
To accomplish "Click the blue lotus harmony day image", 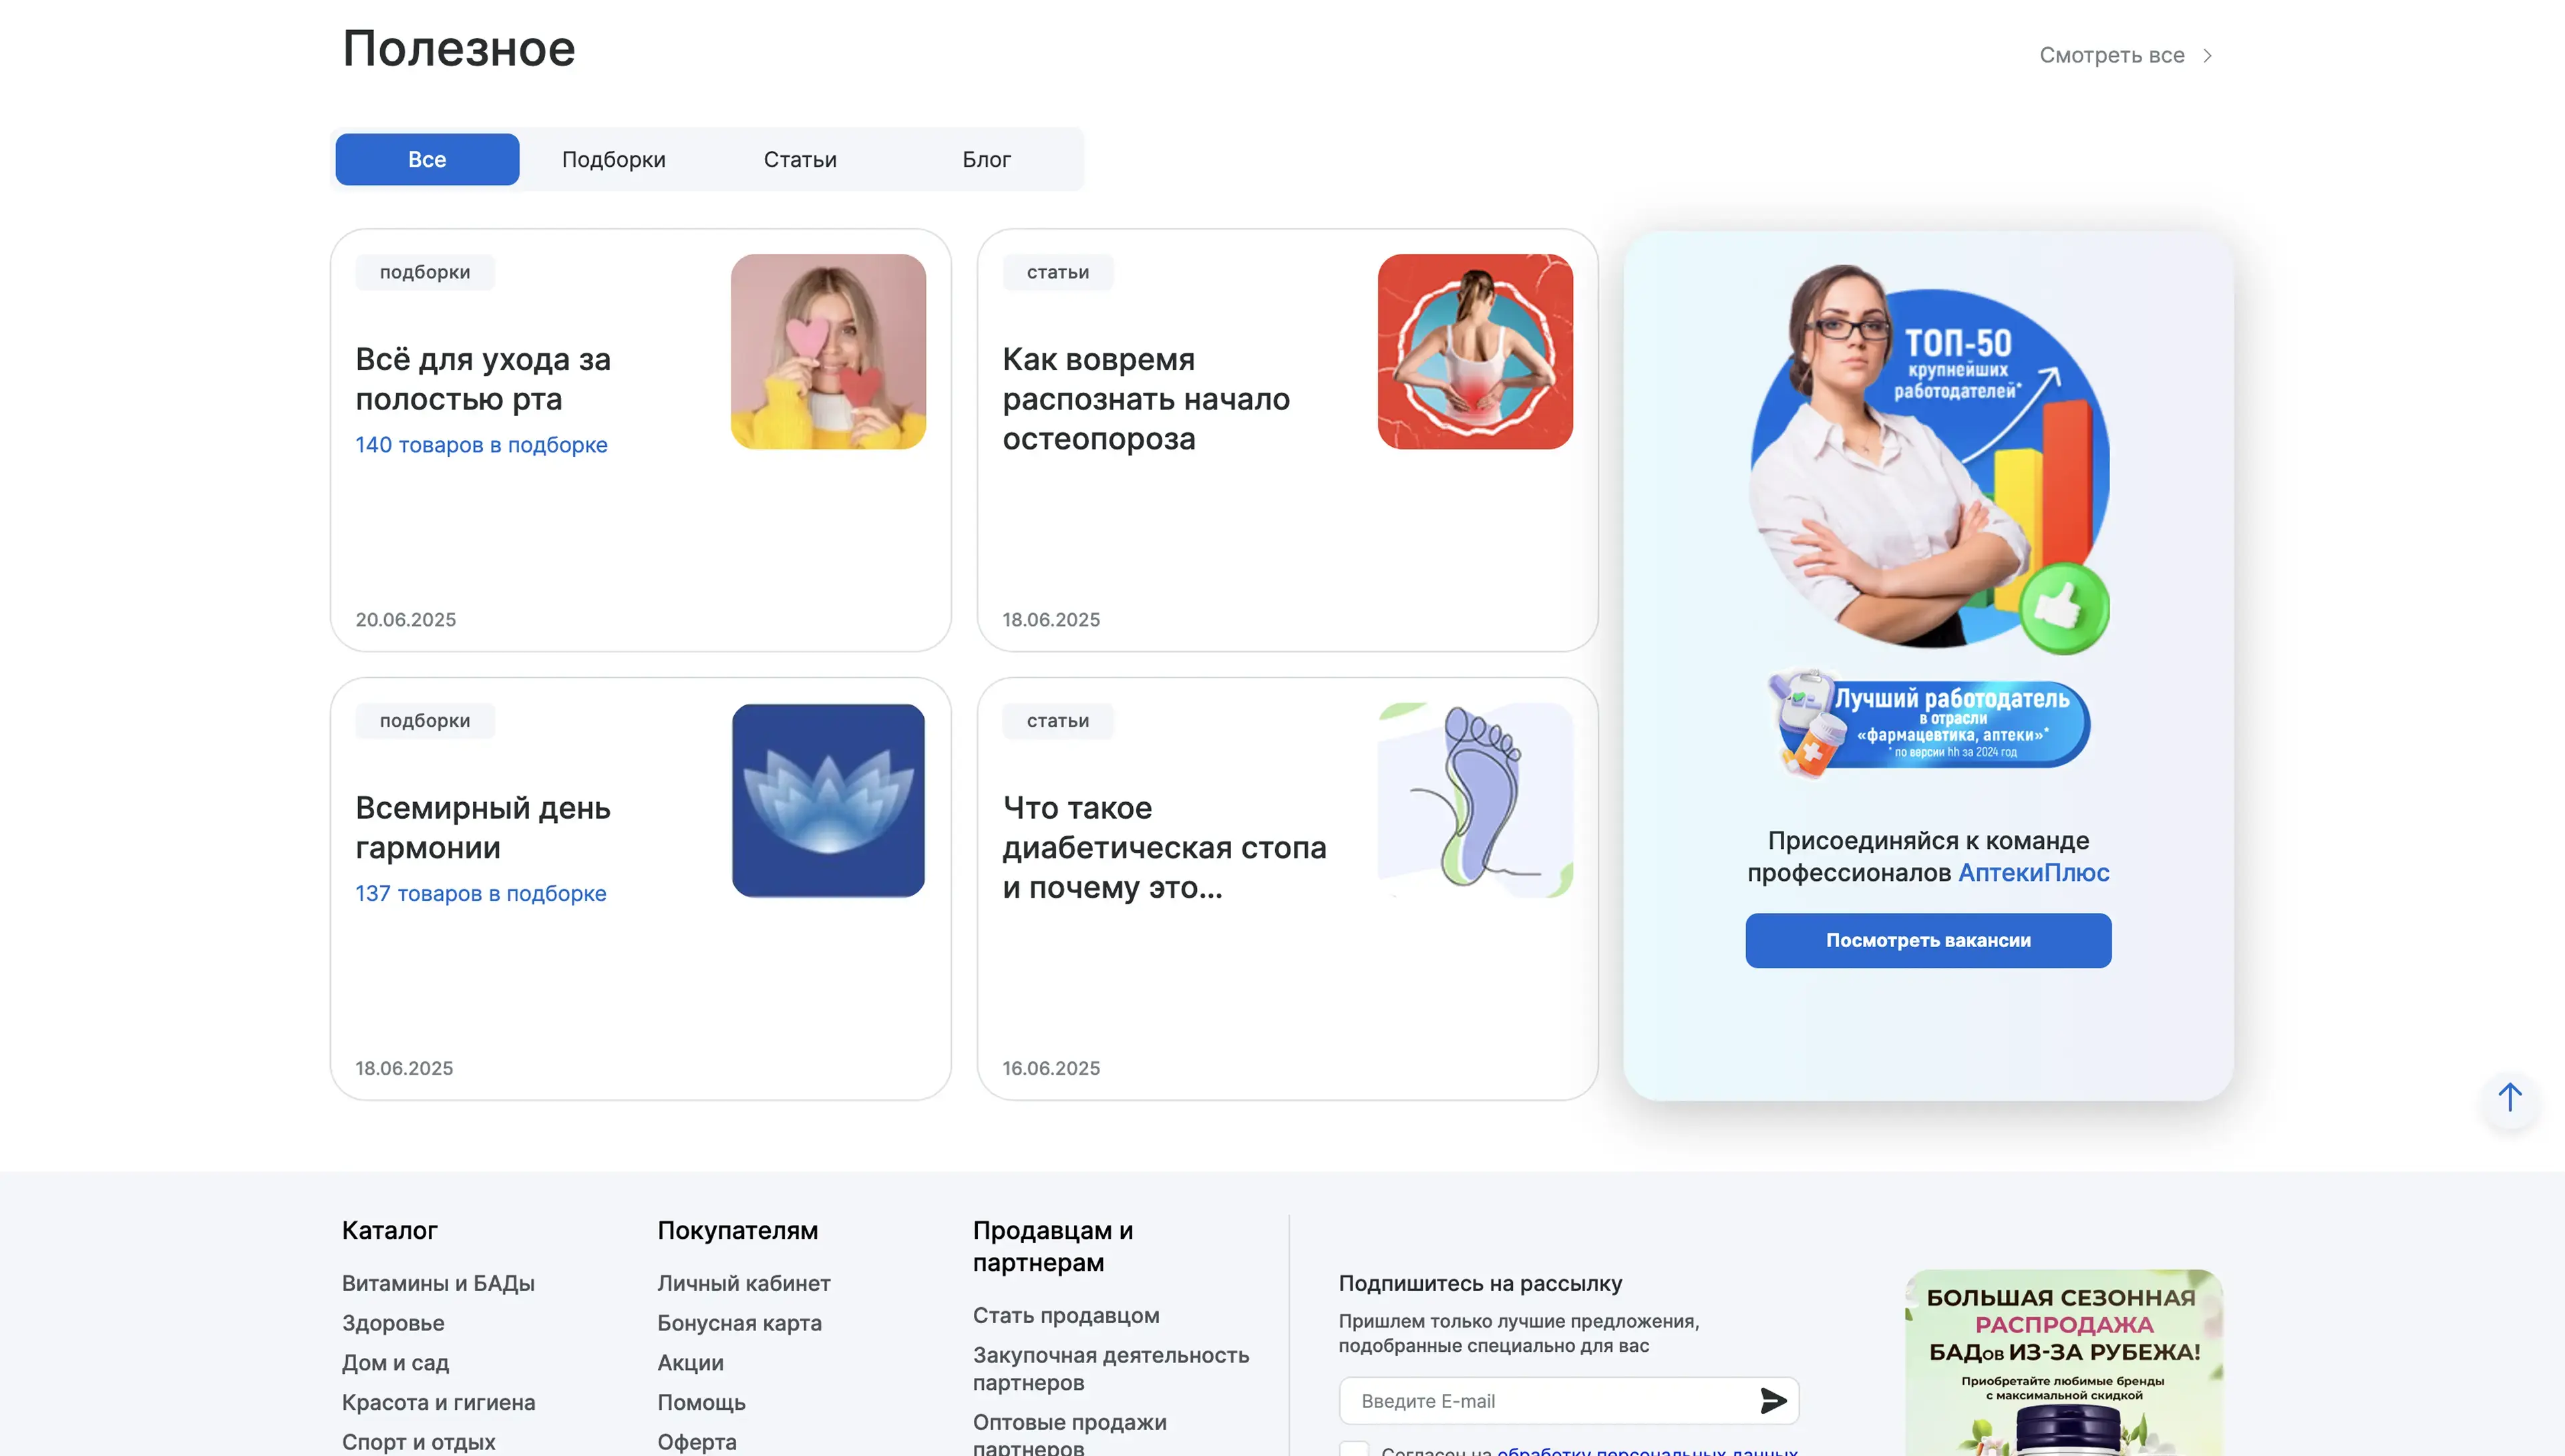I will pyautogui.click(x=827, y=800).
